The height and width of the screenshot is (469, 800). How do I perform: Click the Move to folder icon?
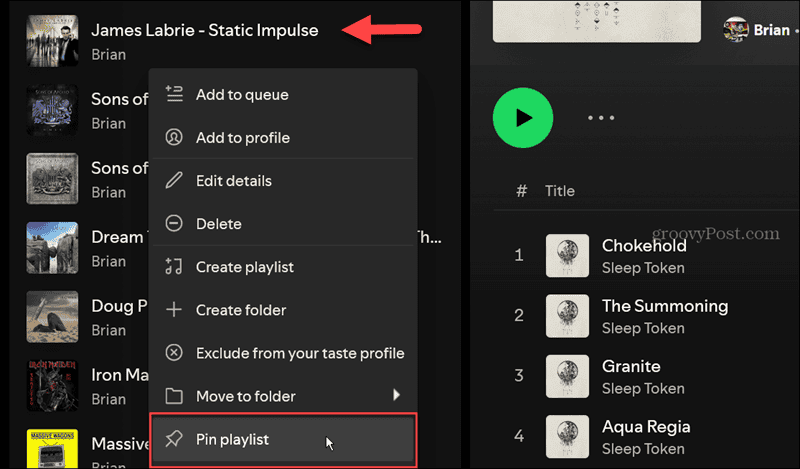174,396
